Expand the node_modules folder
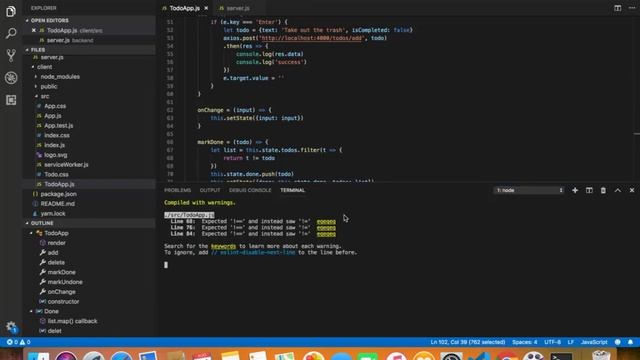Image resolution: width=640 pixels, height=360 pixels. pyautogui.click(x=36, y=77)
